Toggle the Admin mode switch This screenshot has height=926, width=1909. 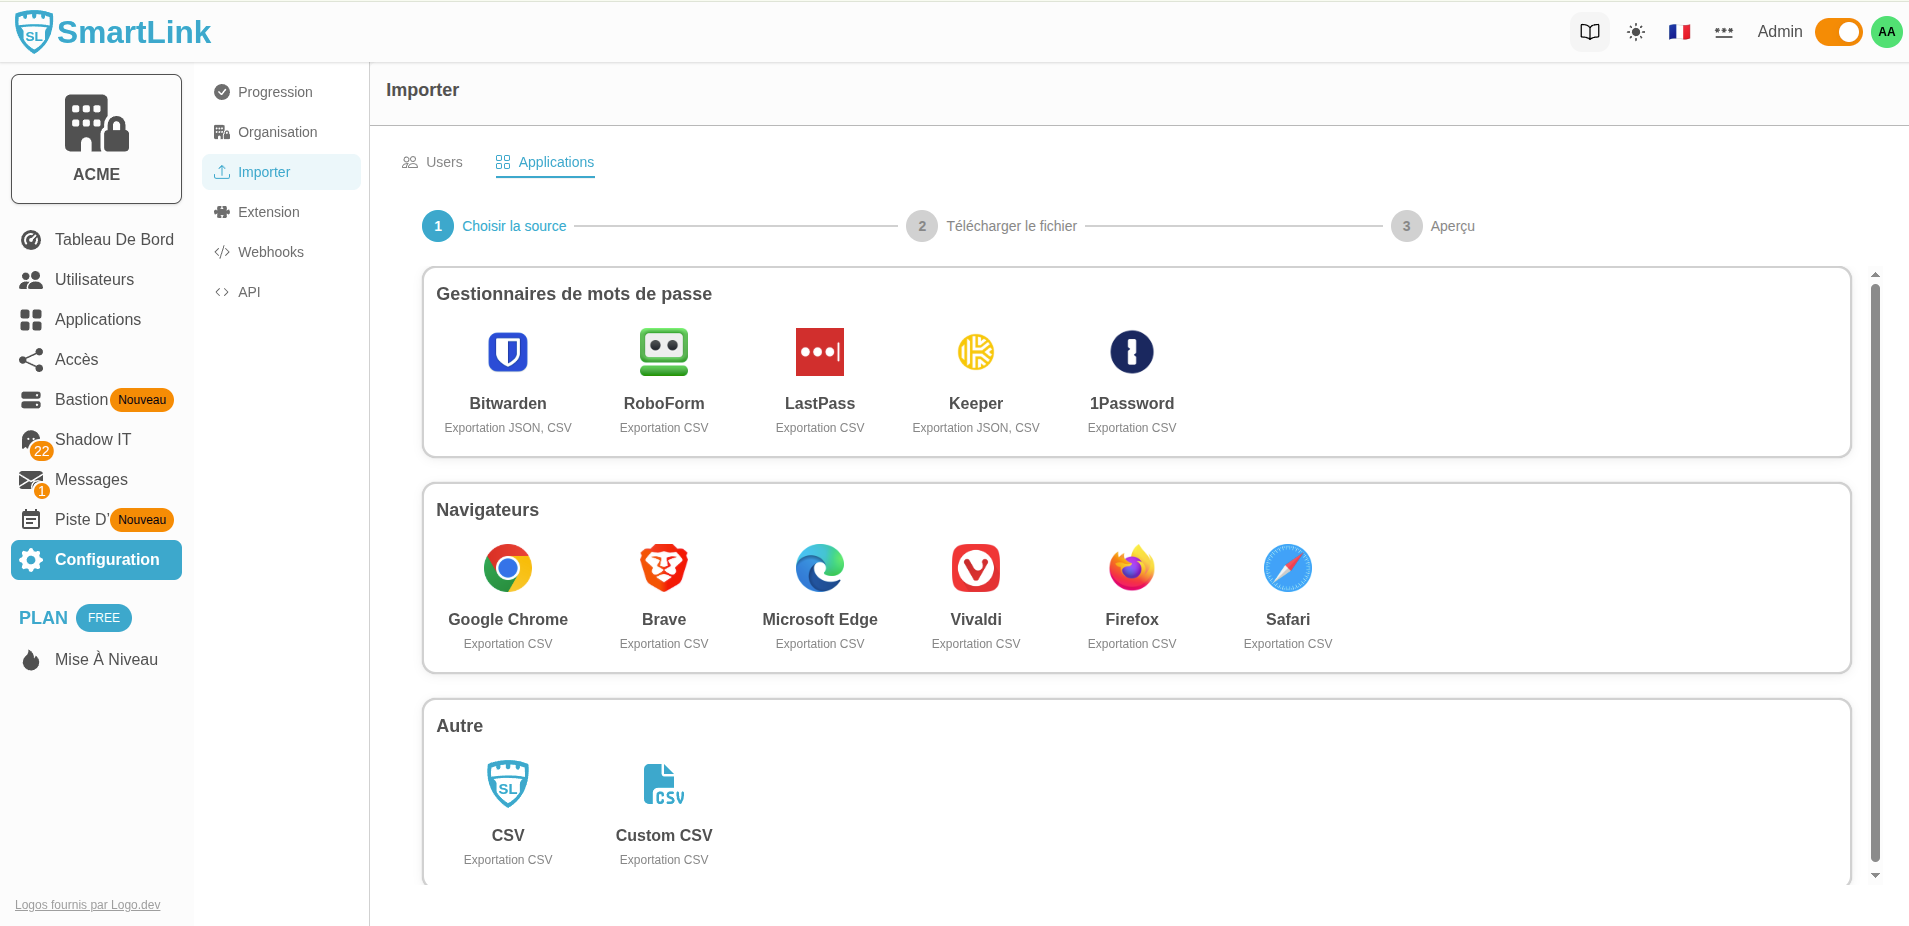coord(1838,32)
